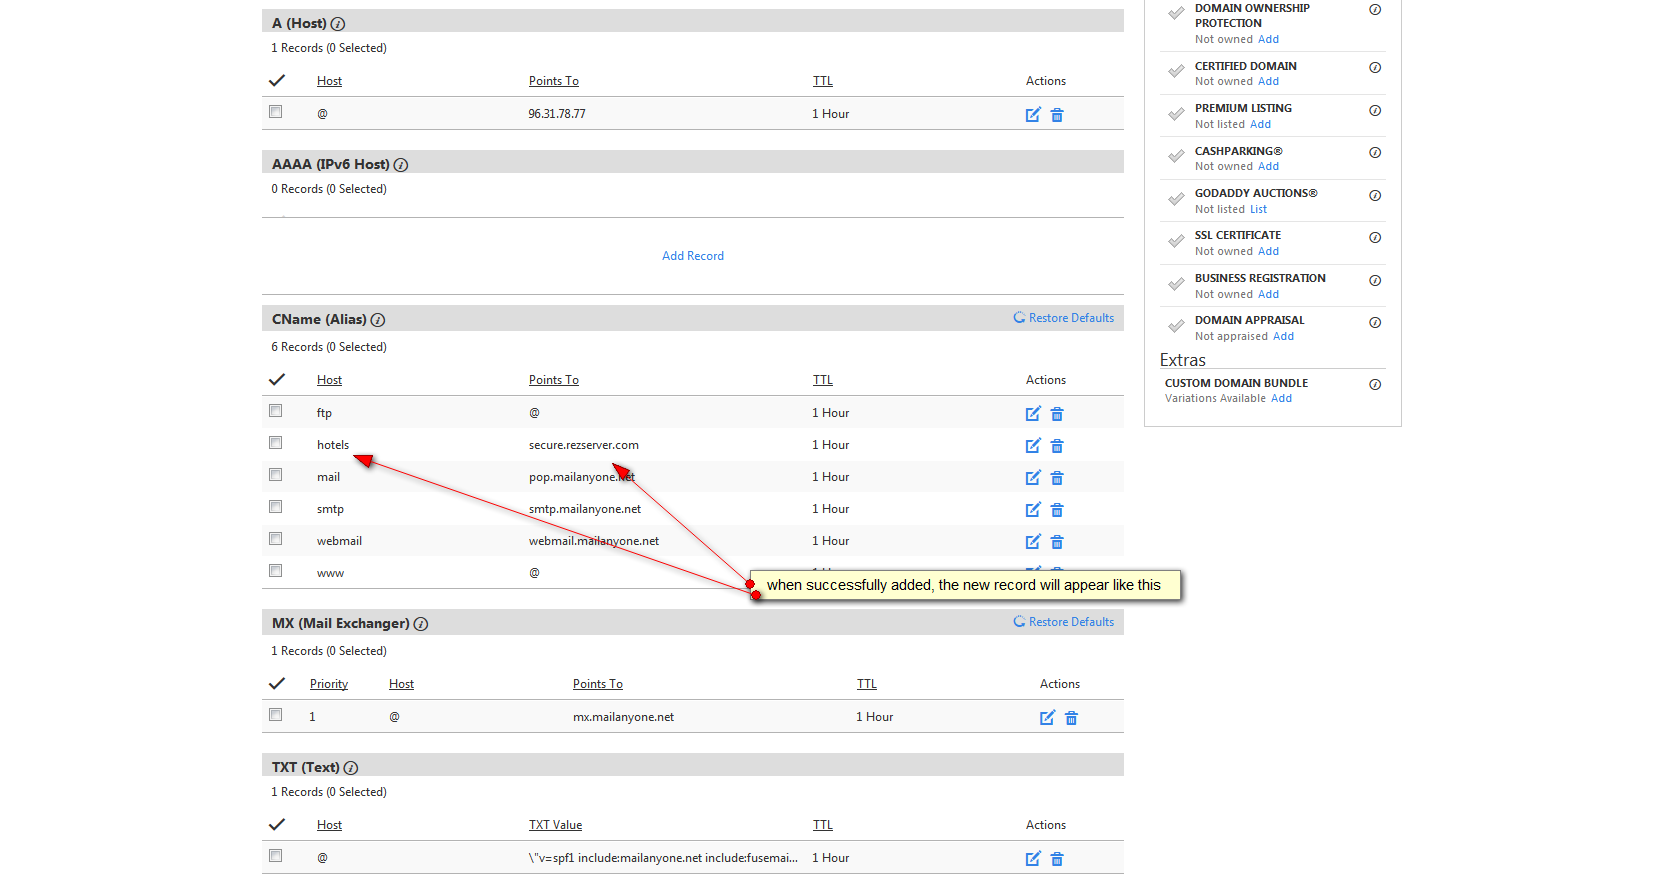Sort MX records by Priority
The height and width of the screenshot is (891, 1663).
[329, 684]
